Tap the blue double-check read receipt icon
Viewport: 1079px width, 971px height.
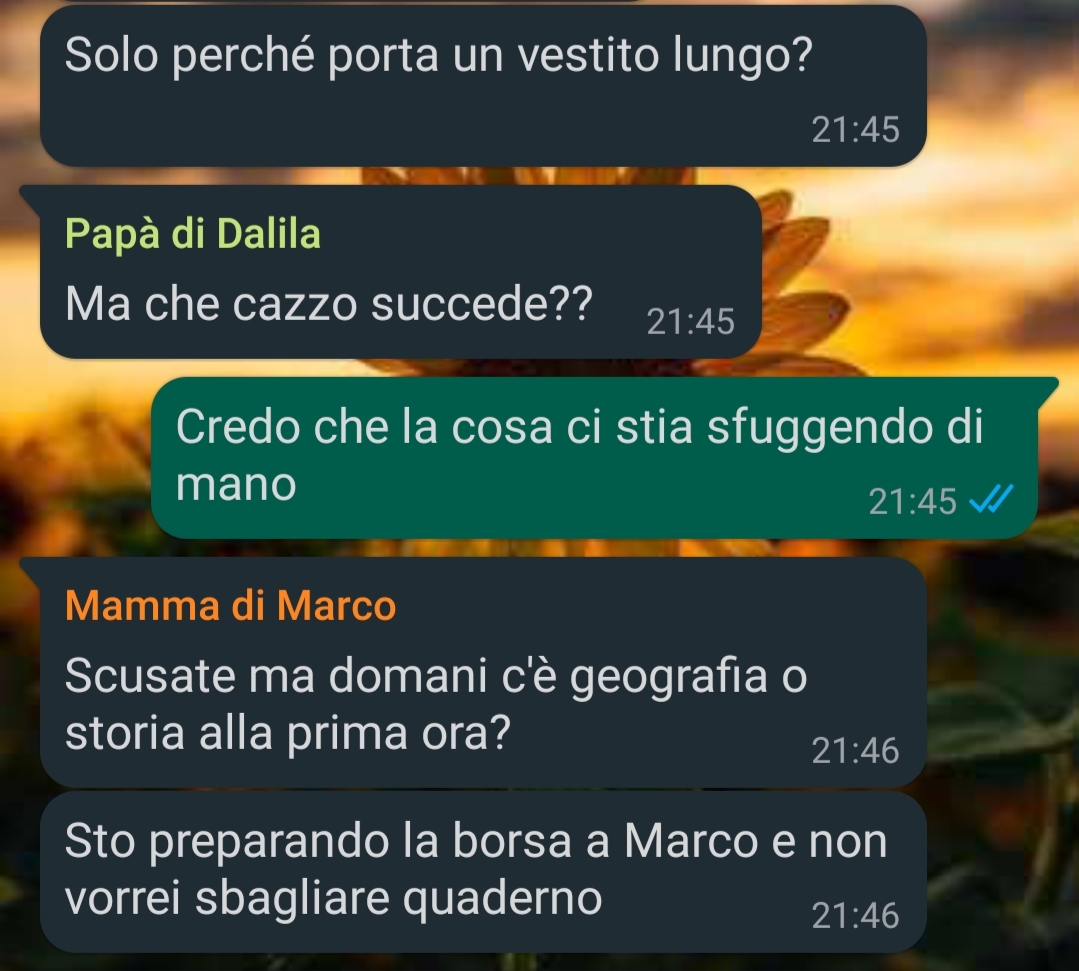[992, 500]
